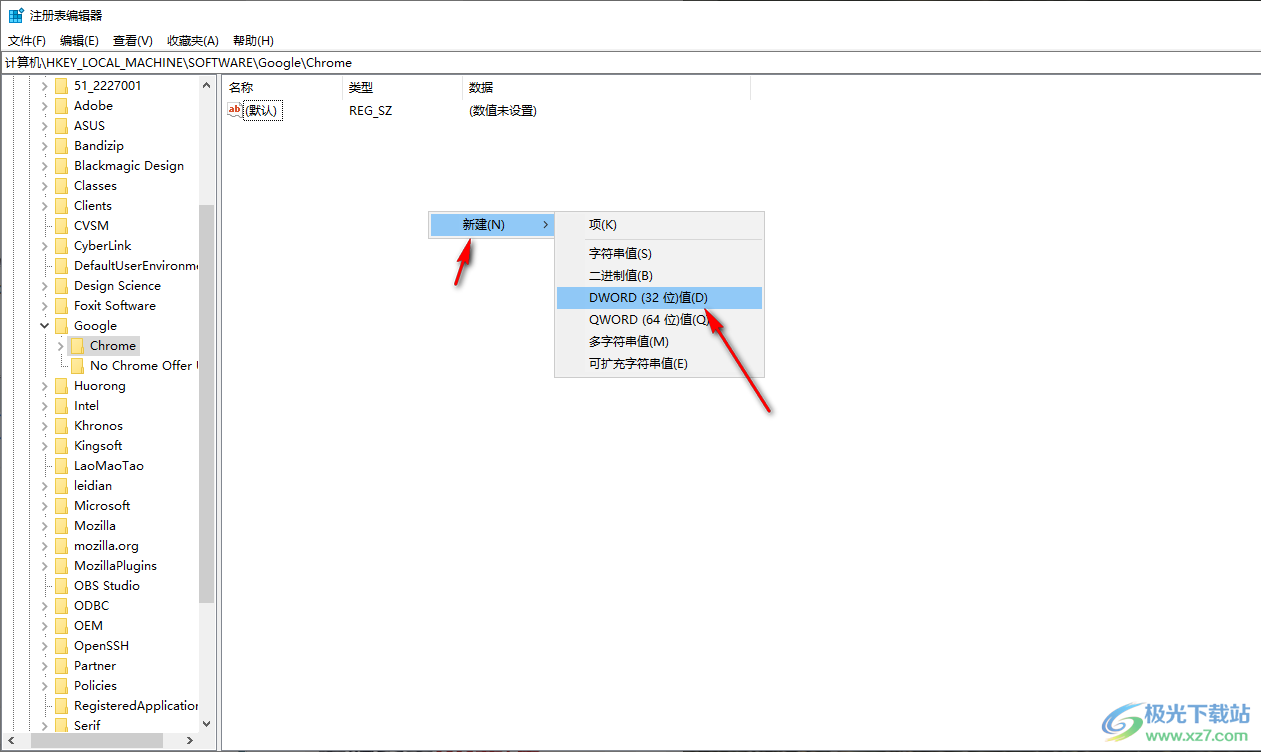
Task: Click the Mozilla folder icon
Action: click(62, 526)
